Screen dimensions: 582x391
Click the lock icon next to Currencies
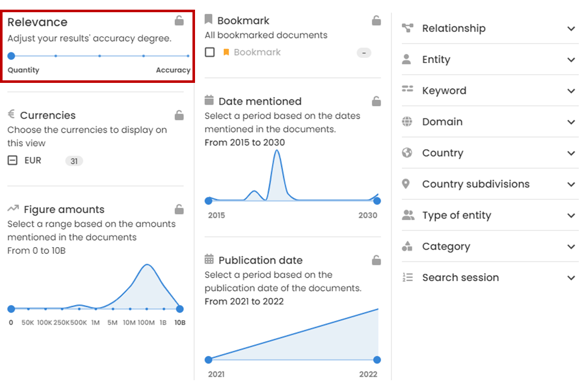[x=179, y=115]
